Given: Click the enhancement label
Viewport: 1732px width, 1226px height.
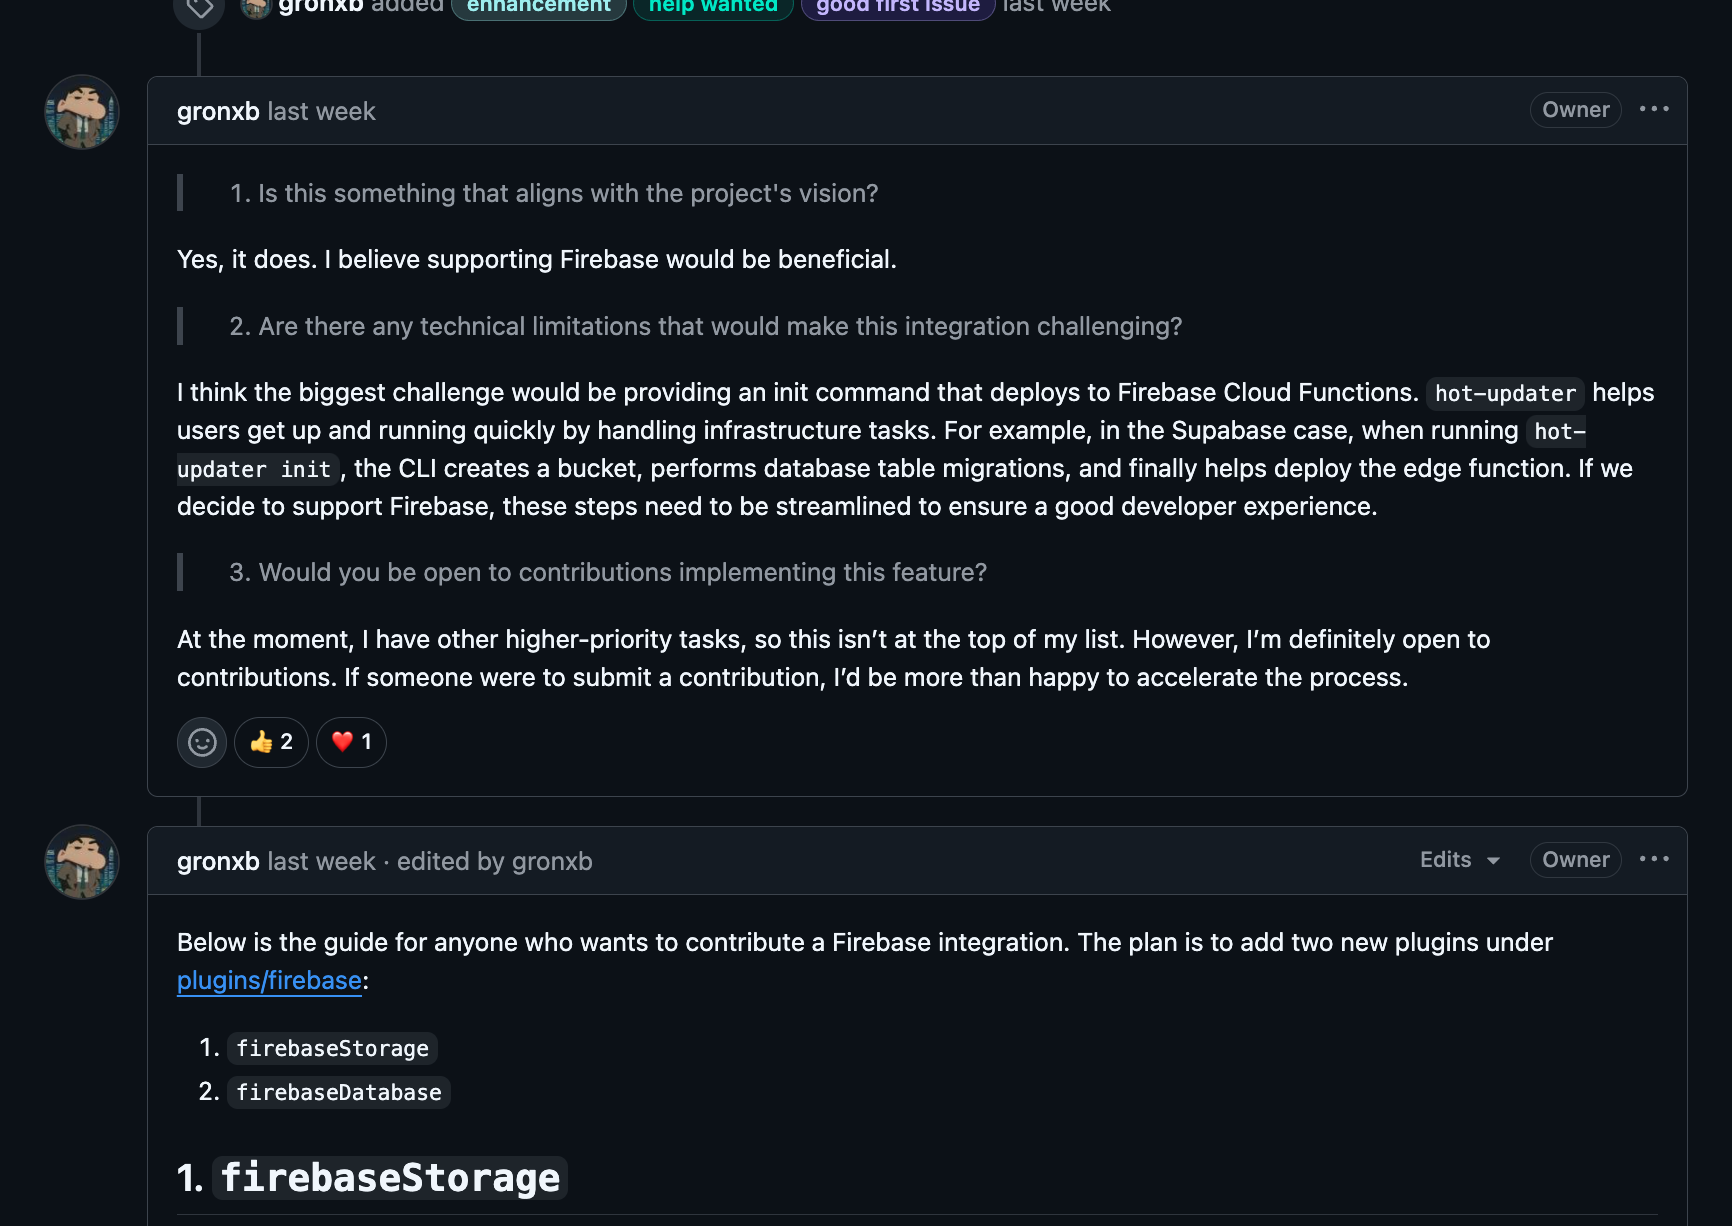Looking at the screenshot, I should [539, 7].
